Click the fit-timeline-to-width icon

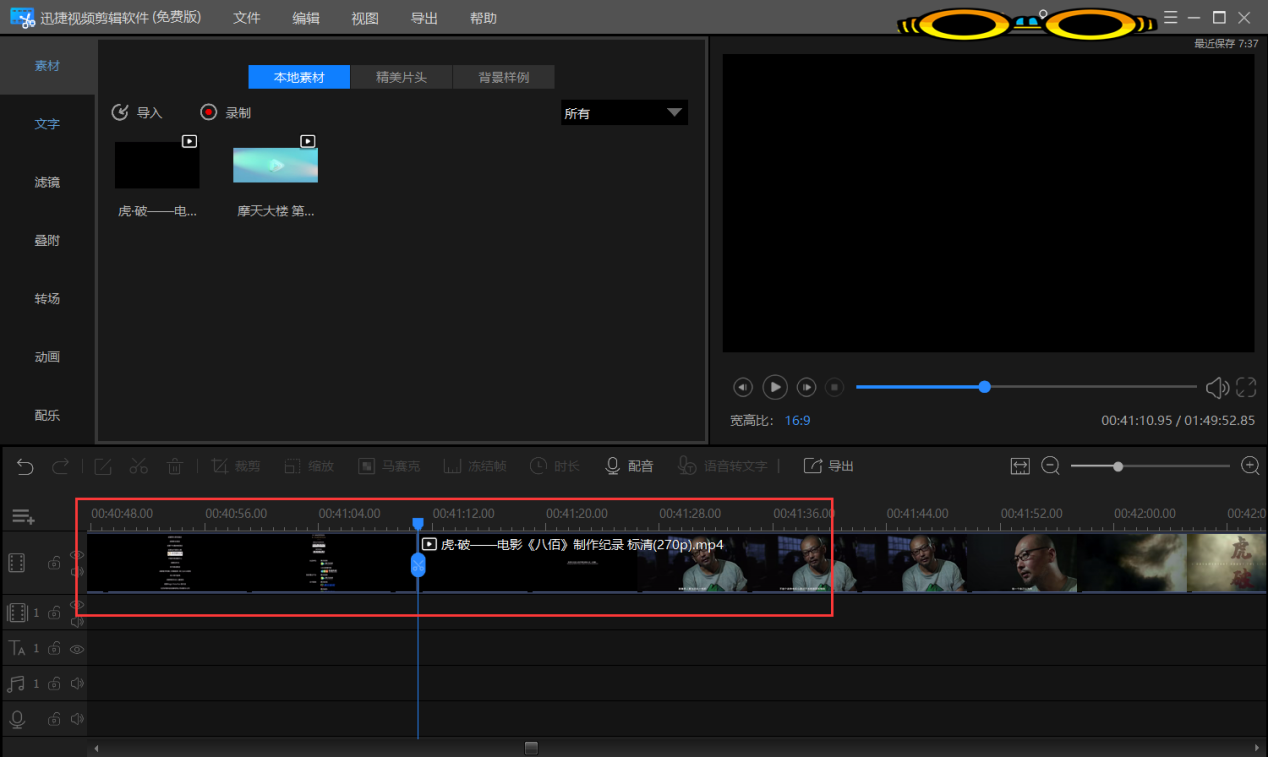point(1020,466)
